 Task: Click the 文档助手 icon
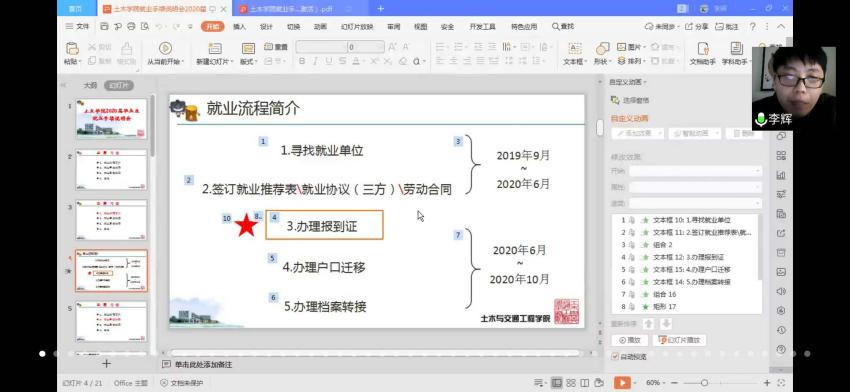click(703, 48)
